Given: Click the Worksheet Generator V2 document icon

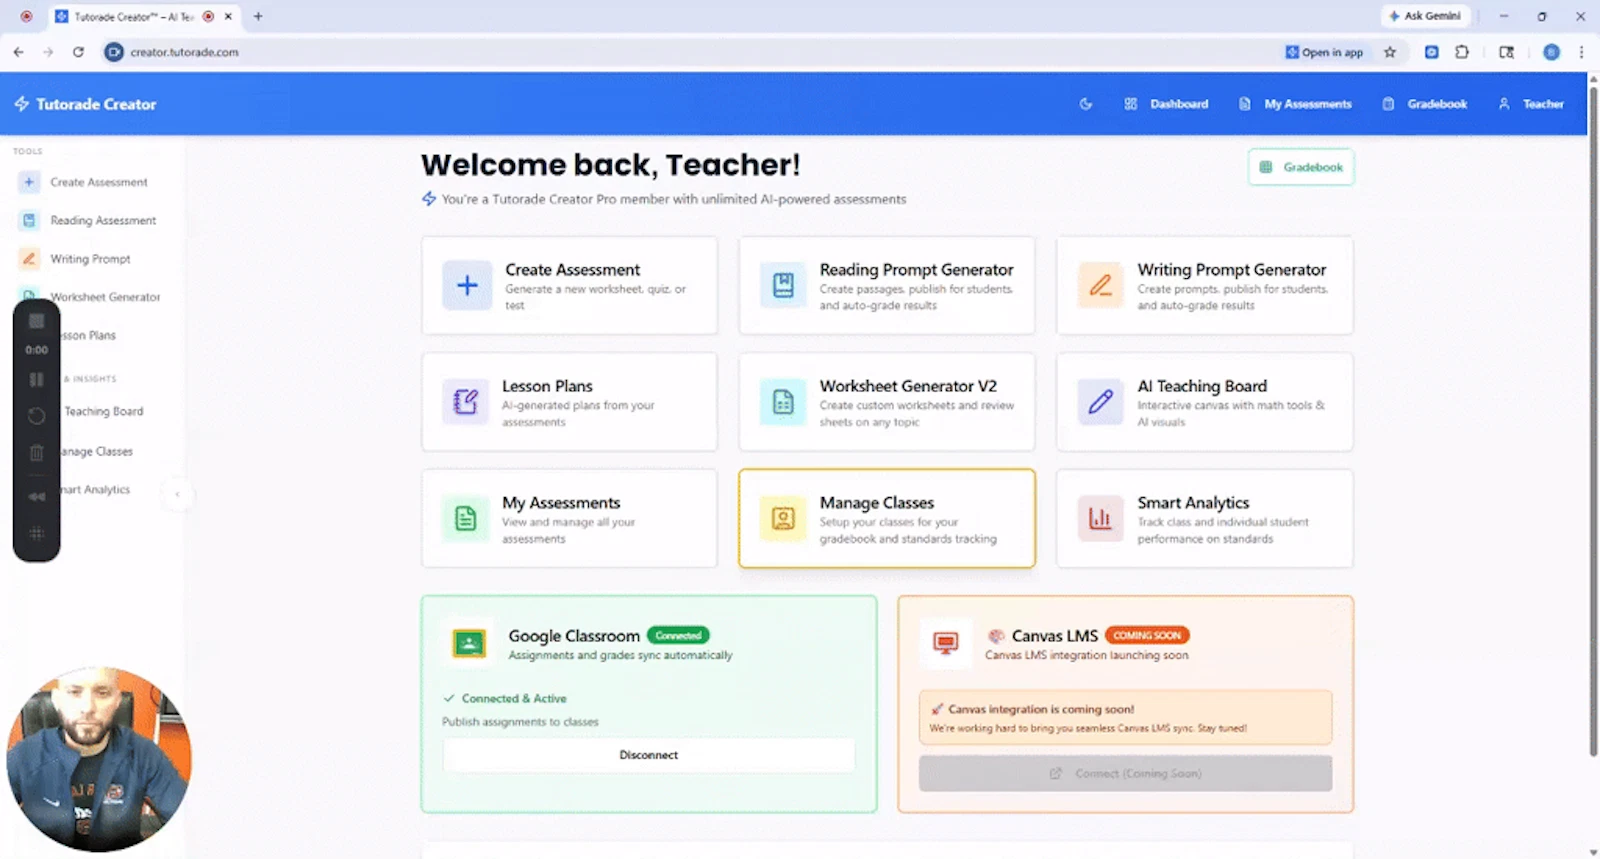Looking at the screenshot, I should [x=783, y=402].
